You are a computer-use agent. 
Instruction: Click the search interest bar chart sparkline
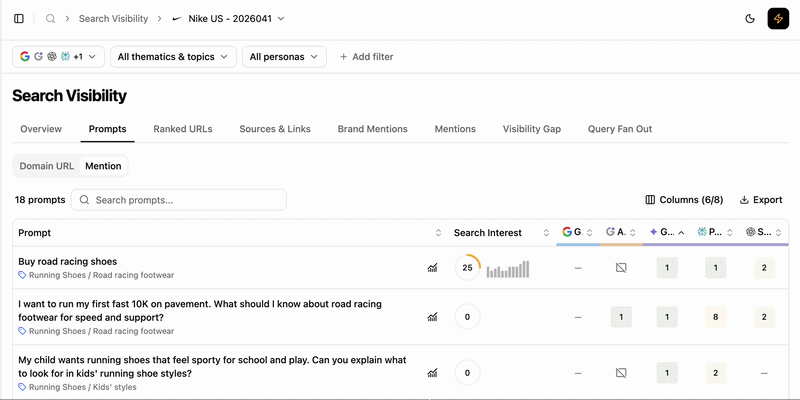pyautogui.click(x=508, y=269)
